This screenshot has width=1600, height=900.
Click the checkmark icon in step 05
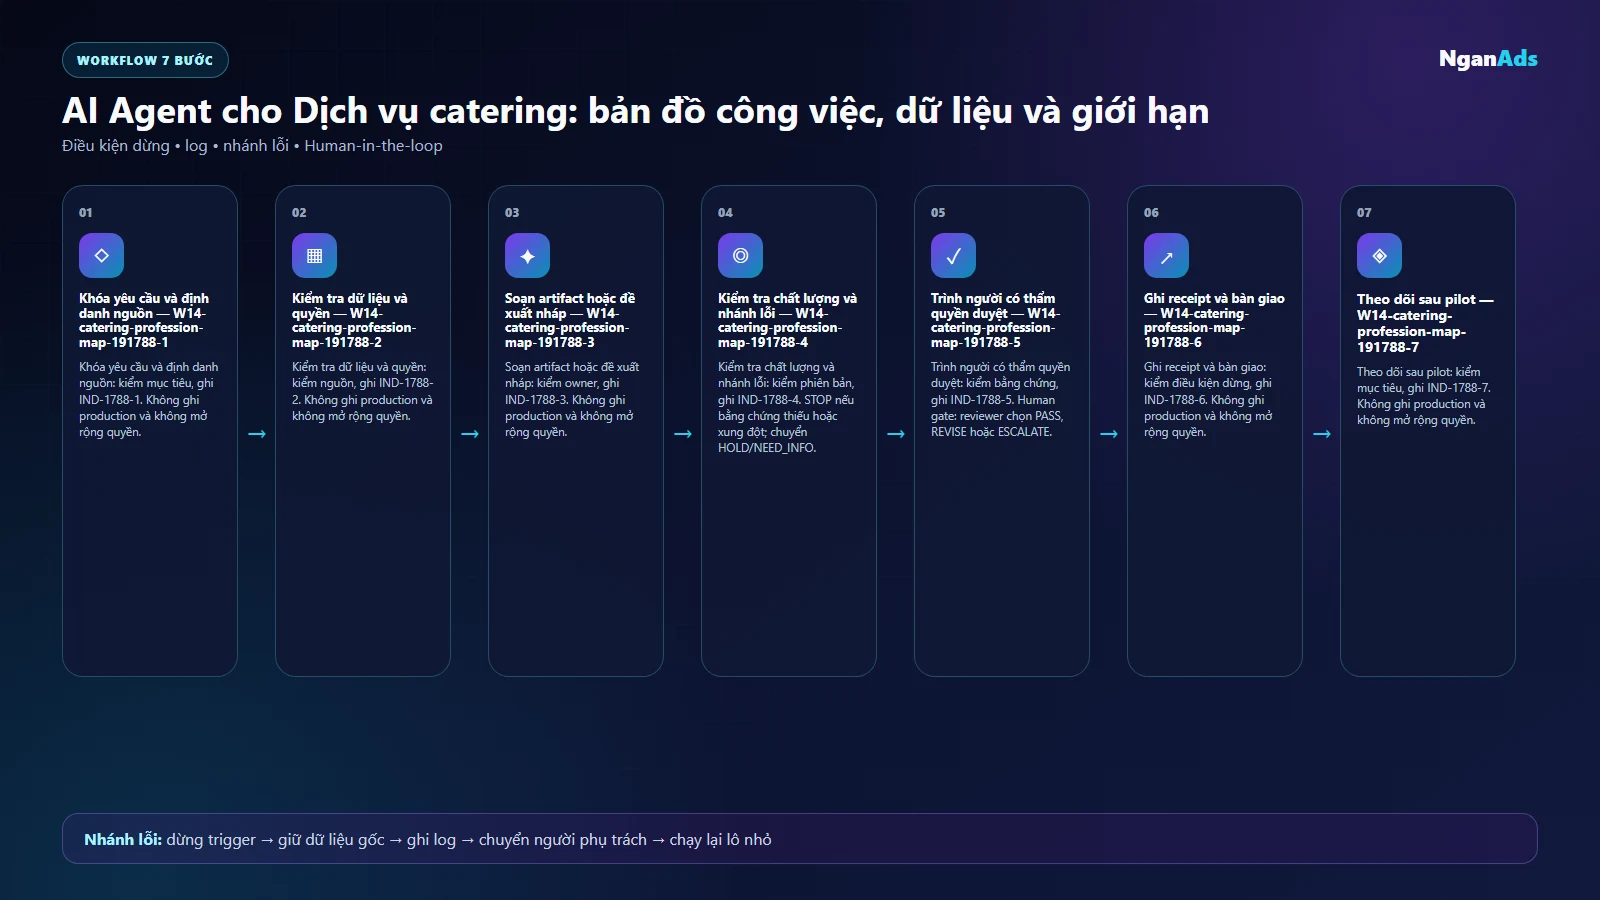[x=953, y=256]
